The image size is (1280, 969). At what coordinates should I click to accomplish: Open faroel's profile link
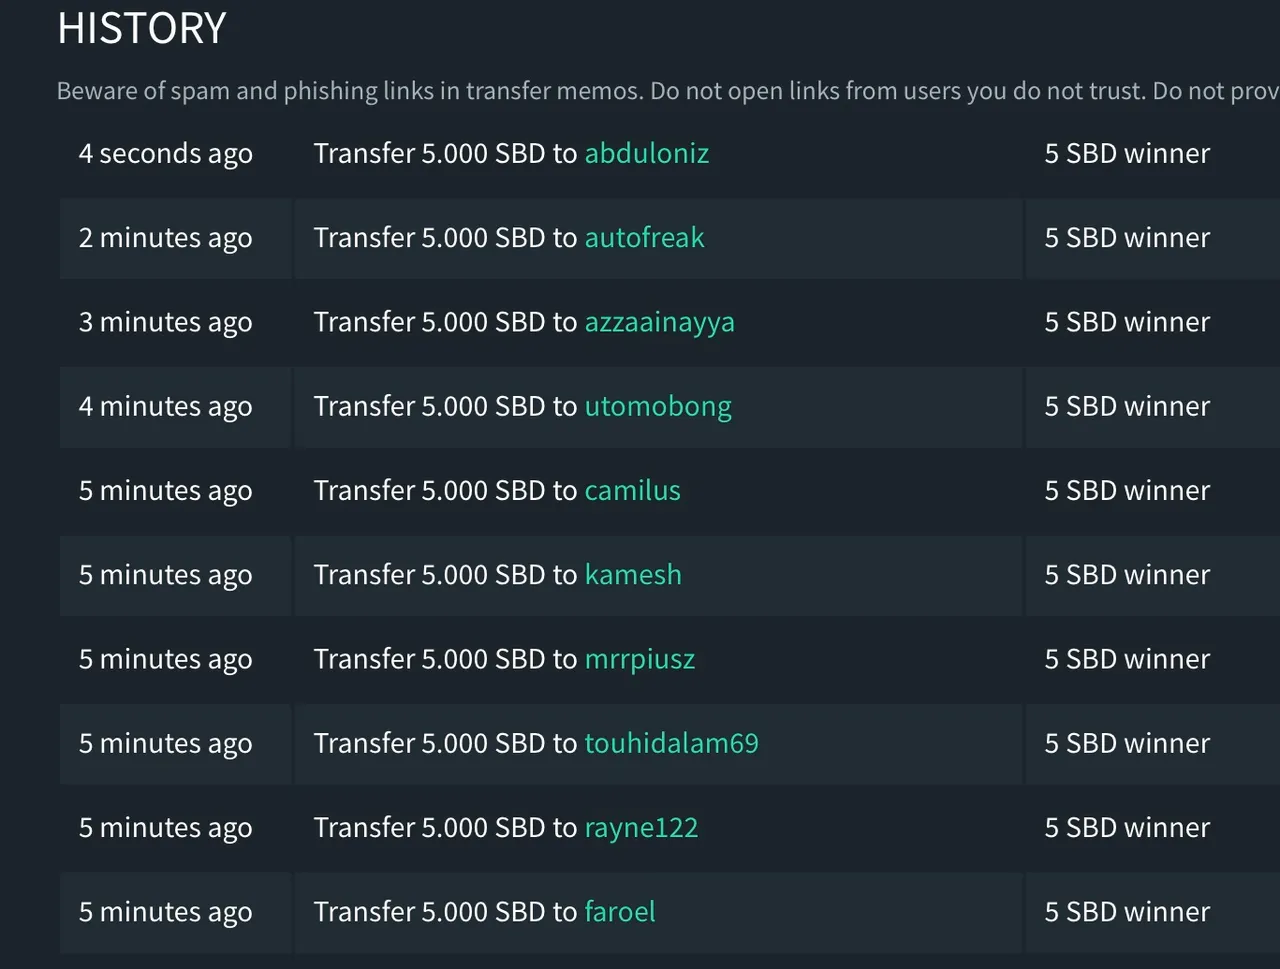pos(620,911)
